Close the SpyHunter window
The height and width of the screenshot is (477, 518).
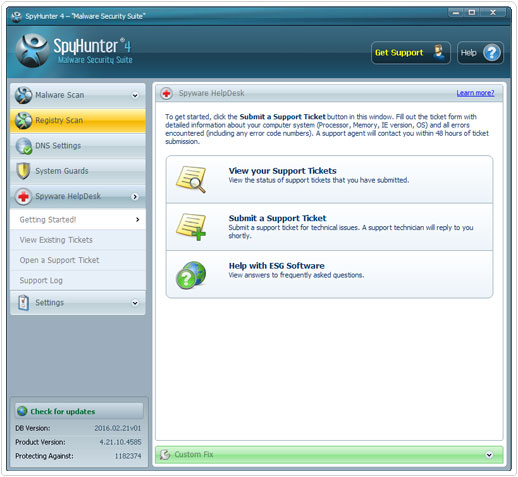493,13
